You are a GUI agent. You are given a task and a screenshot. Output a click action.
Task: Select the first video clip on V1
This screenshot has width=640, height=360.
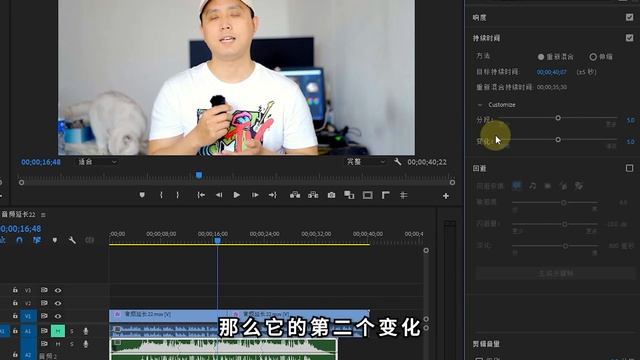(x=168, y=315)
